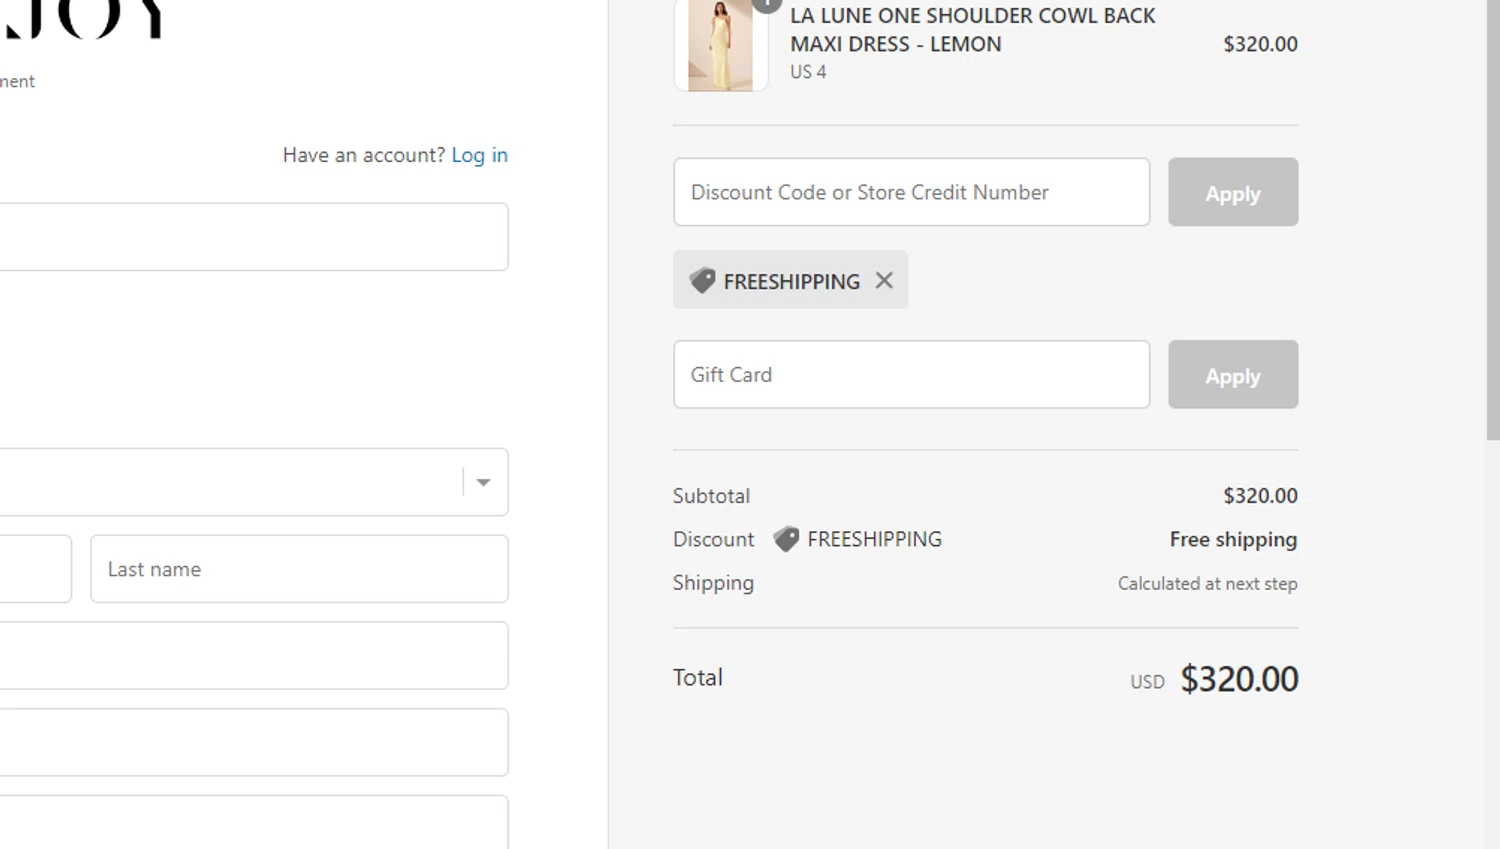Screen dimensions: 1500x849
Task: Follow the Log in link
Action: point(479,155)
